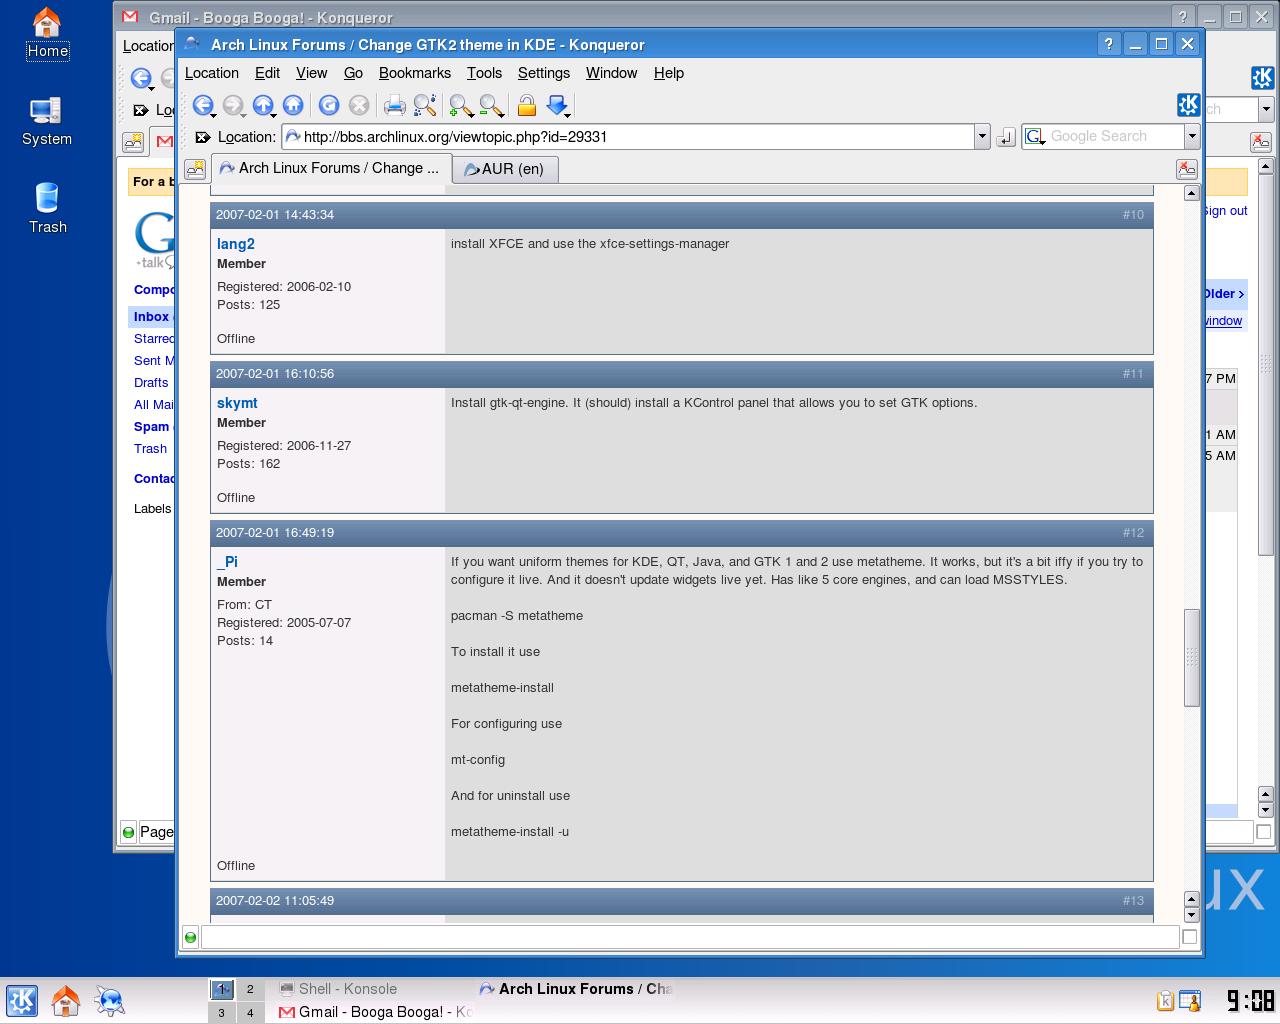Click the clock in the panel
This screenshot has height=1024, width=1280.
(1250, 1000)
